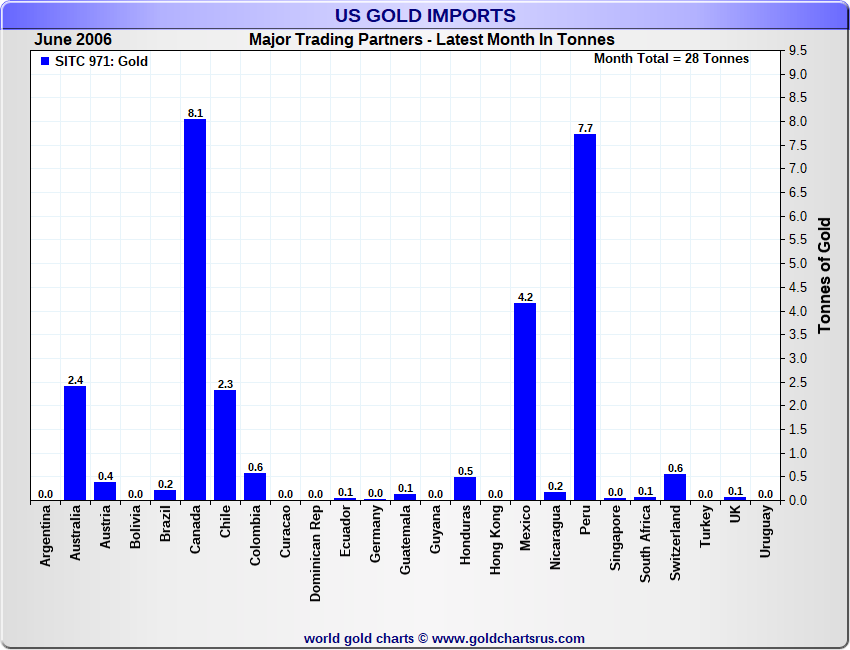Click the 'Guyana' axis label
This screenshot has height=650, width=850.
point(435,530)
